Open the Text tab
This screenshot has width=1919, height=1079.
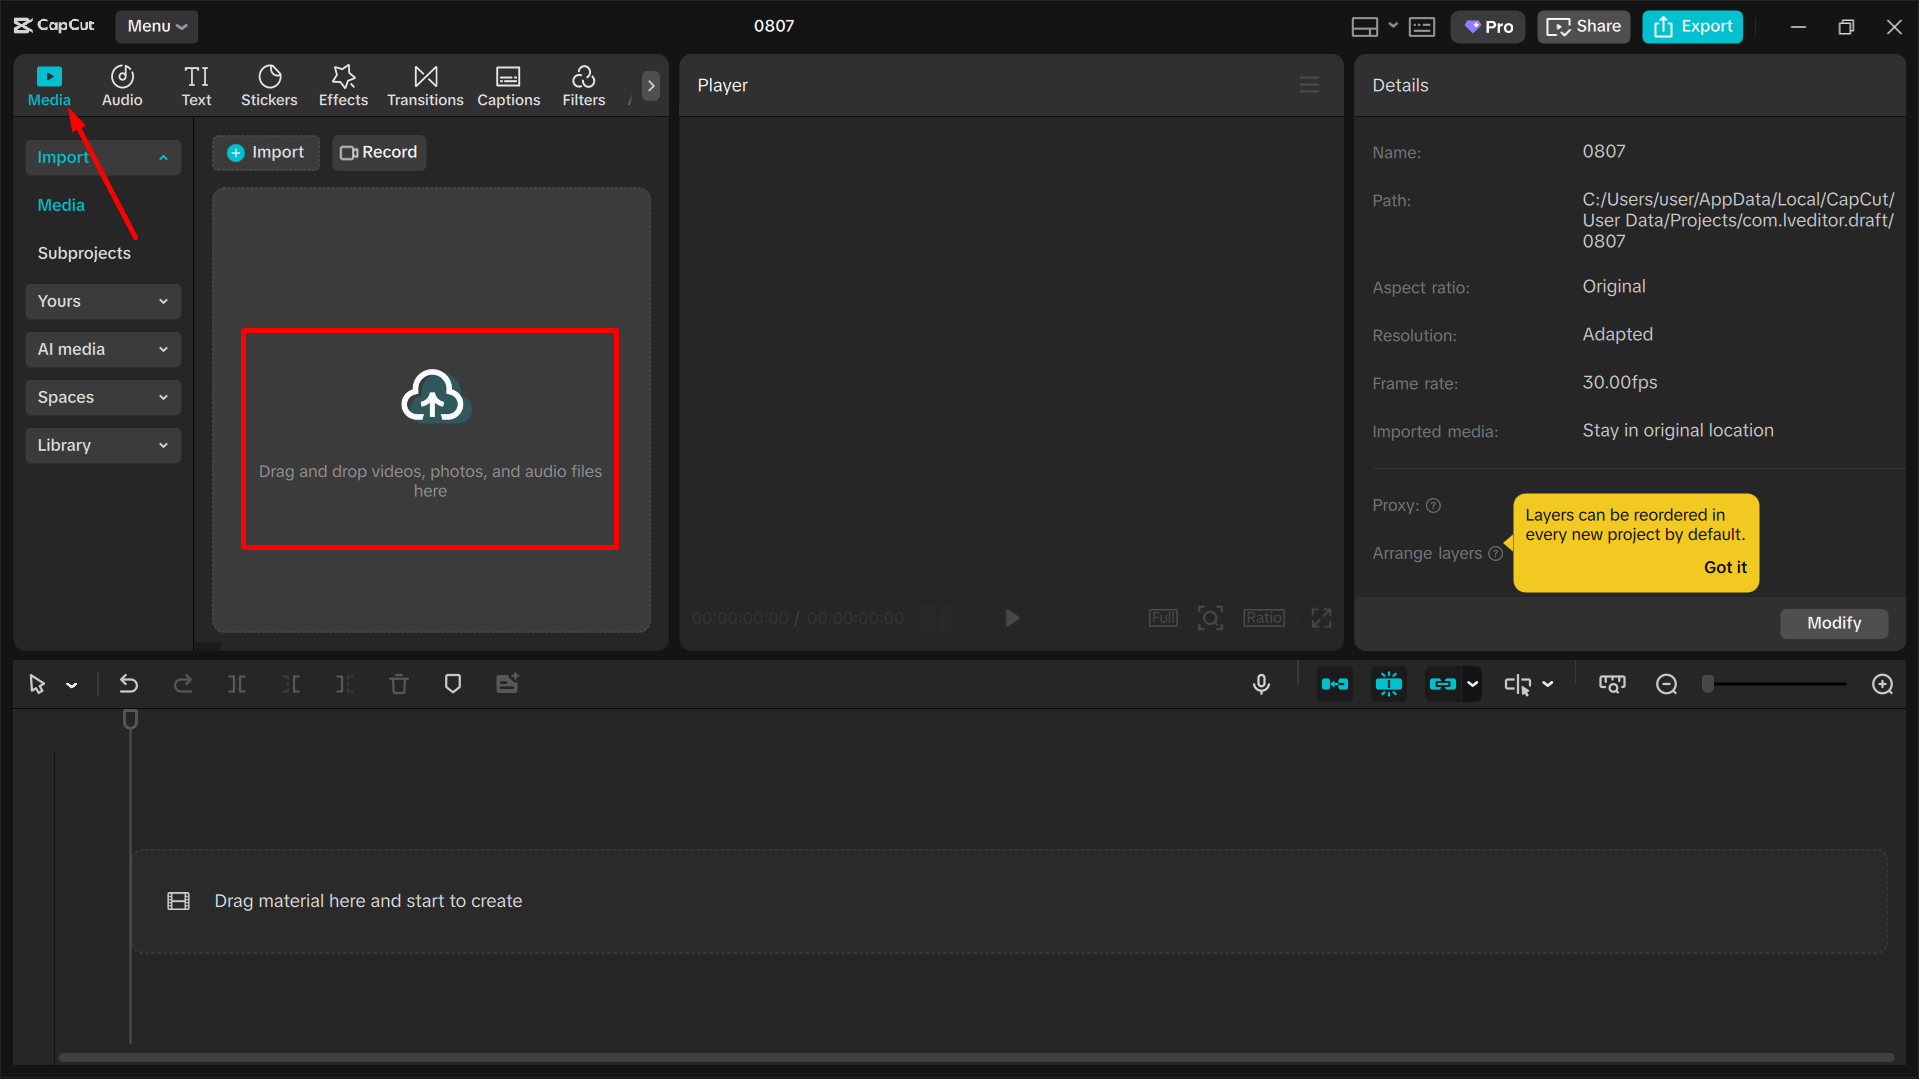coord(196,86)
